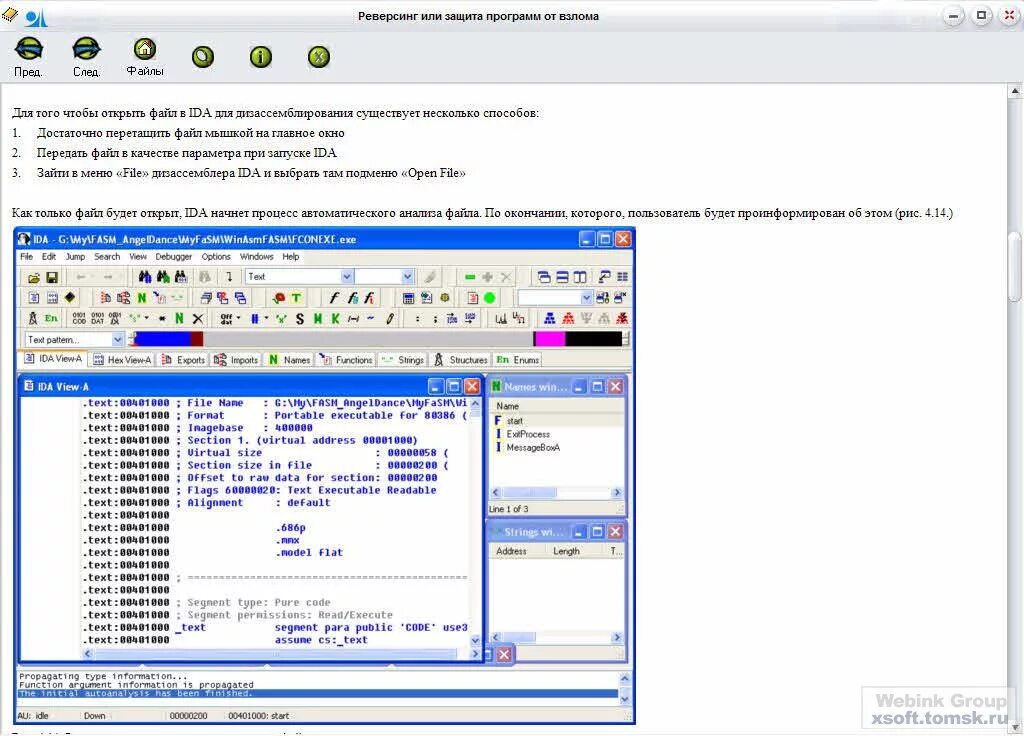The width and height of the screenshot is (1024, 736).
Task: Click the green T icon in IDA toolbar
Action: (296, 298)
